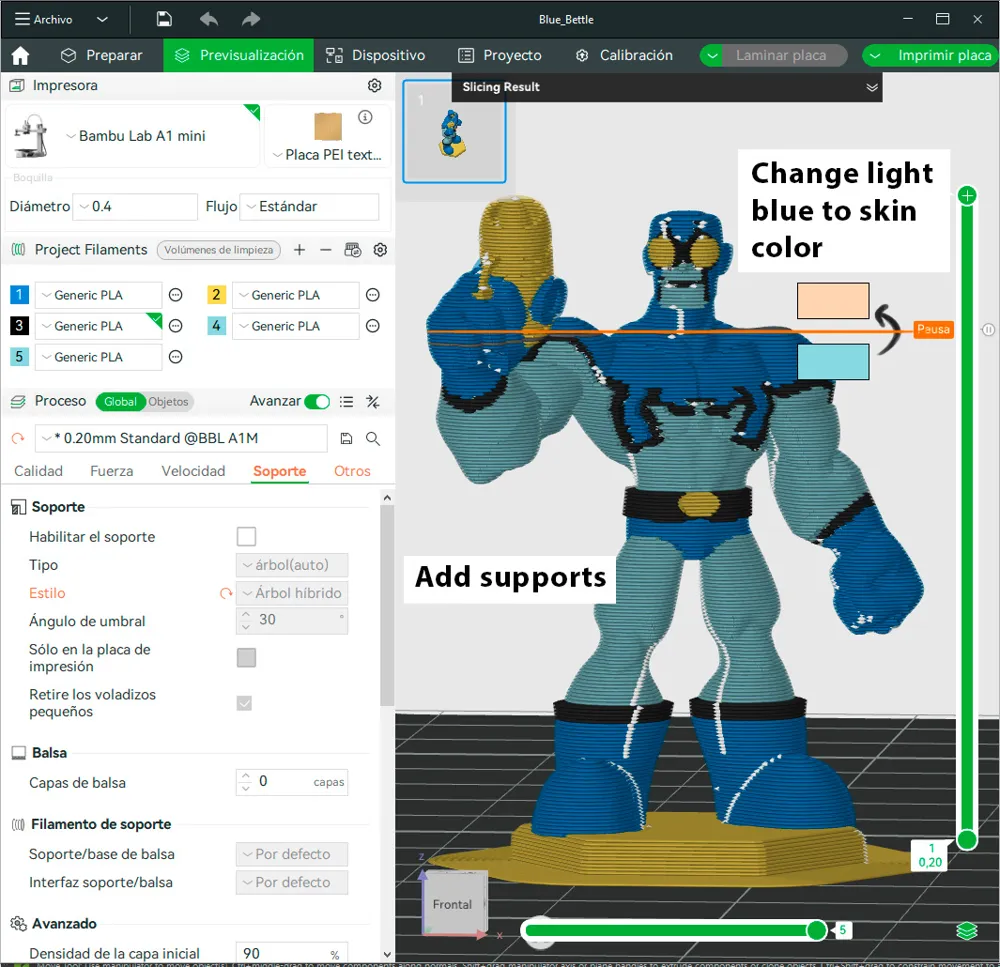Open the Estilo Árbol híbrido dropdown
This screenshot has width=1000, height=967.
[x=292, y=593]
